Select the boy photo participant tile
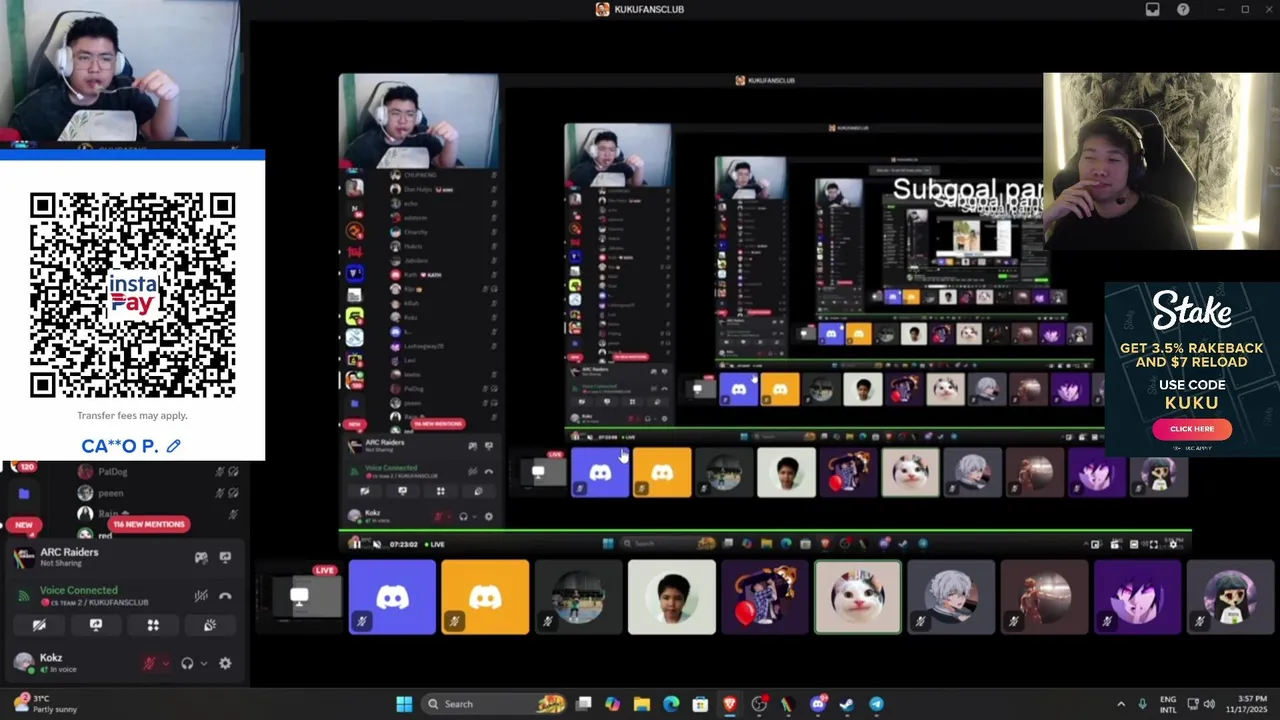The width and height of the screenshot is (1280, 720). [x=671, y=597]
